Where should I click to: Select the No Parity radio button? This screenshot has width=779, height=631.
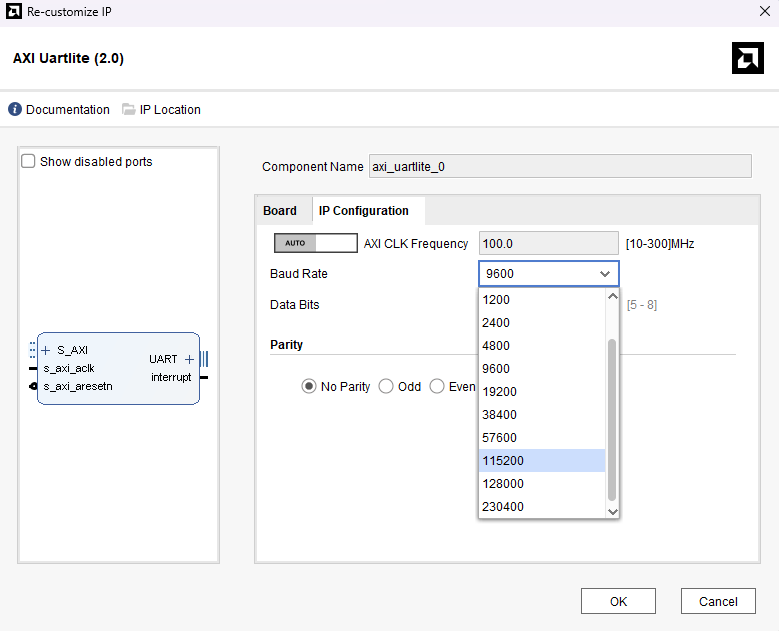point(309,387)
